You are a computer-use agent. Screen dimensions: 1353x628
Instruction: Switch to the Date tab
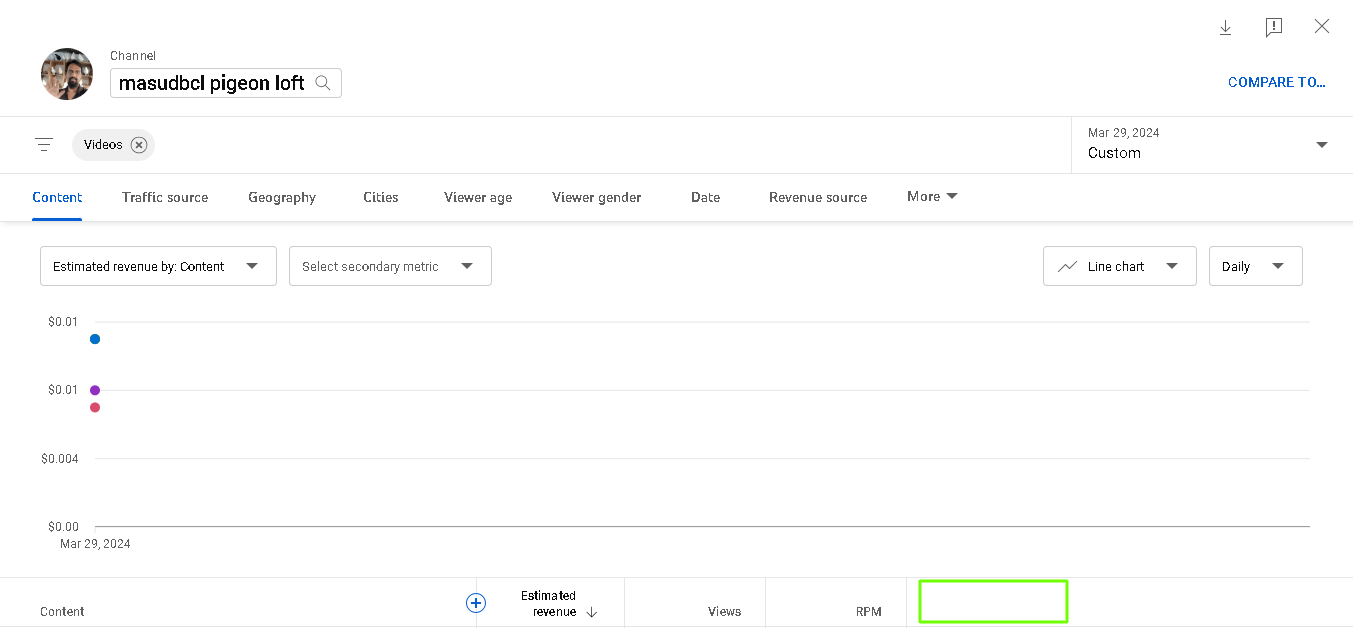(705, 197)
